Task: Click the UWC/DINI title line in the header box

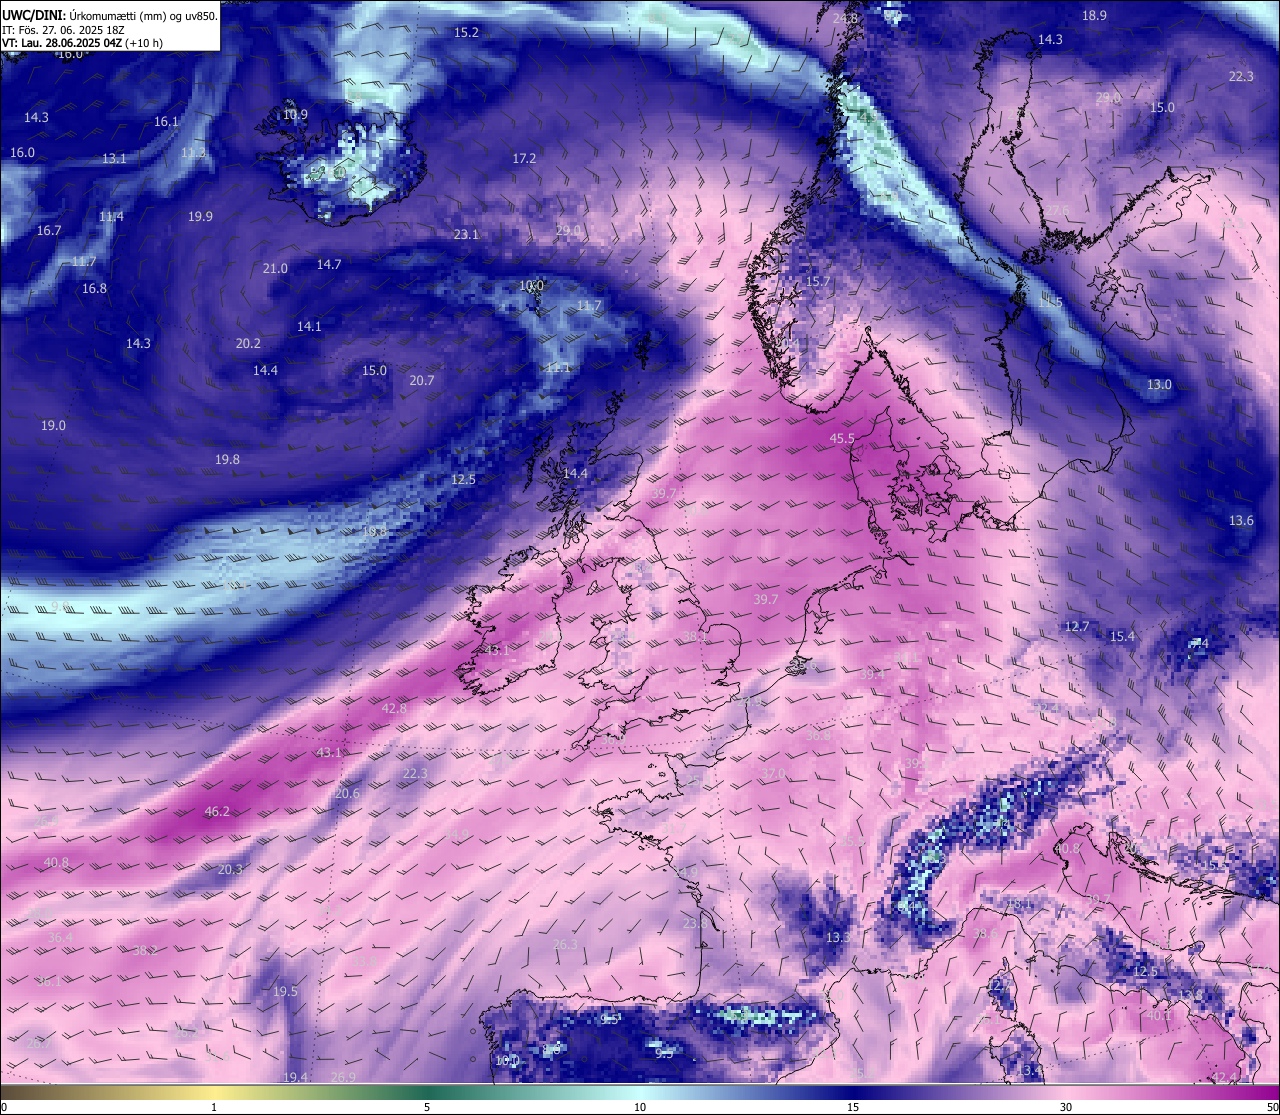Action: [110, 15]
